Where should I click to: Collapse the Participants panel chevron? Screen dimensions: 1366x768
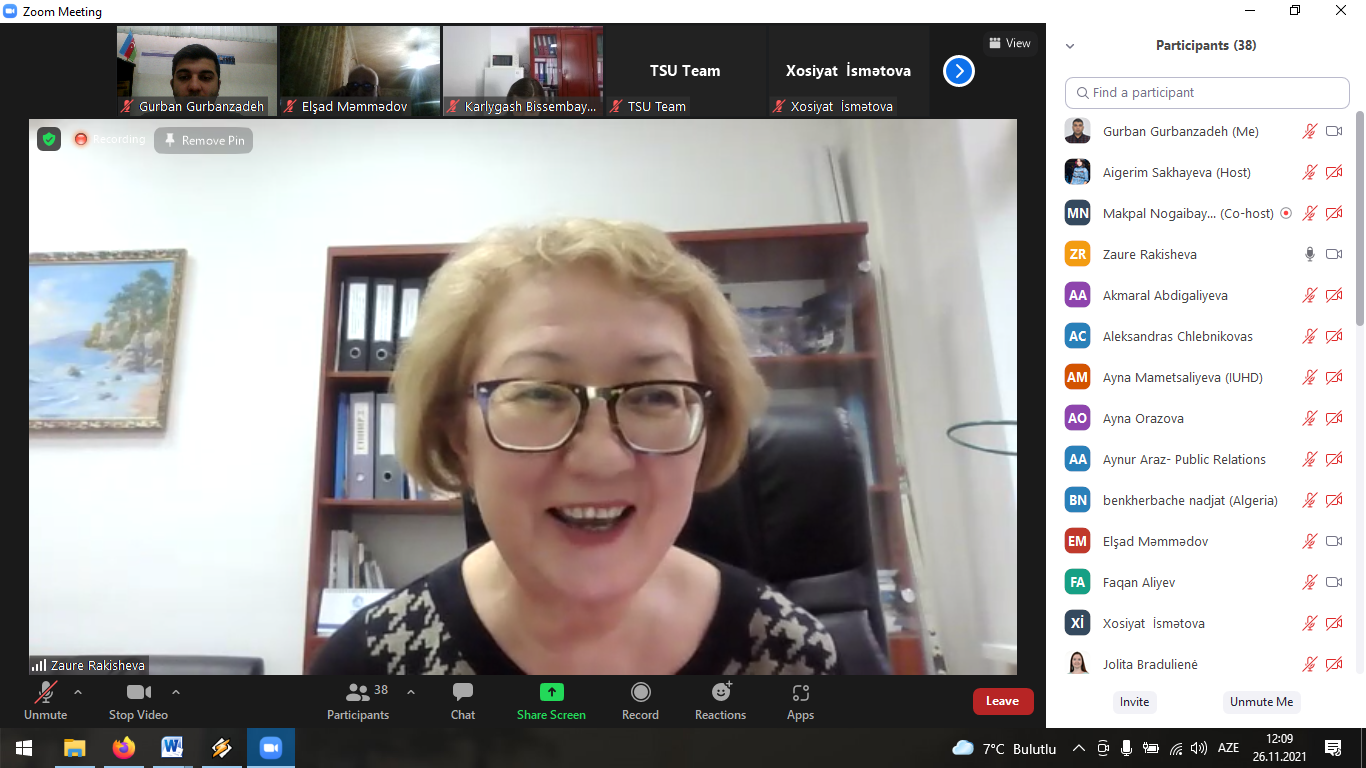pyautogui.click(x=1070, y=46)
